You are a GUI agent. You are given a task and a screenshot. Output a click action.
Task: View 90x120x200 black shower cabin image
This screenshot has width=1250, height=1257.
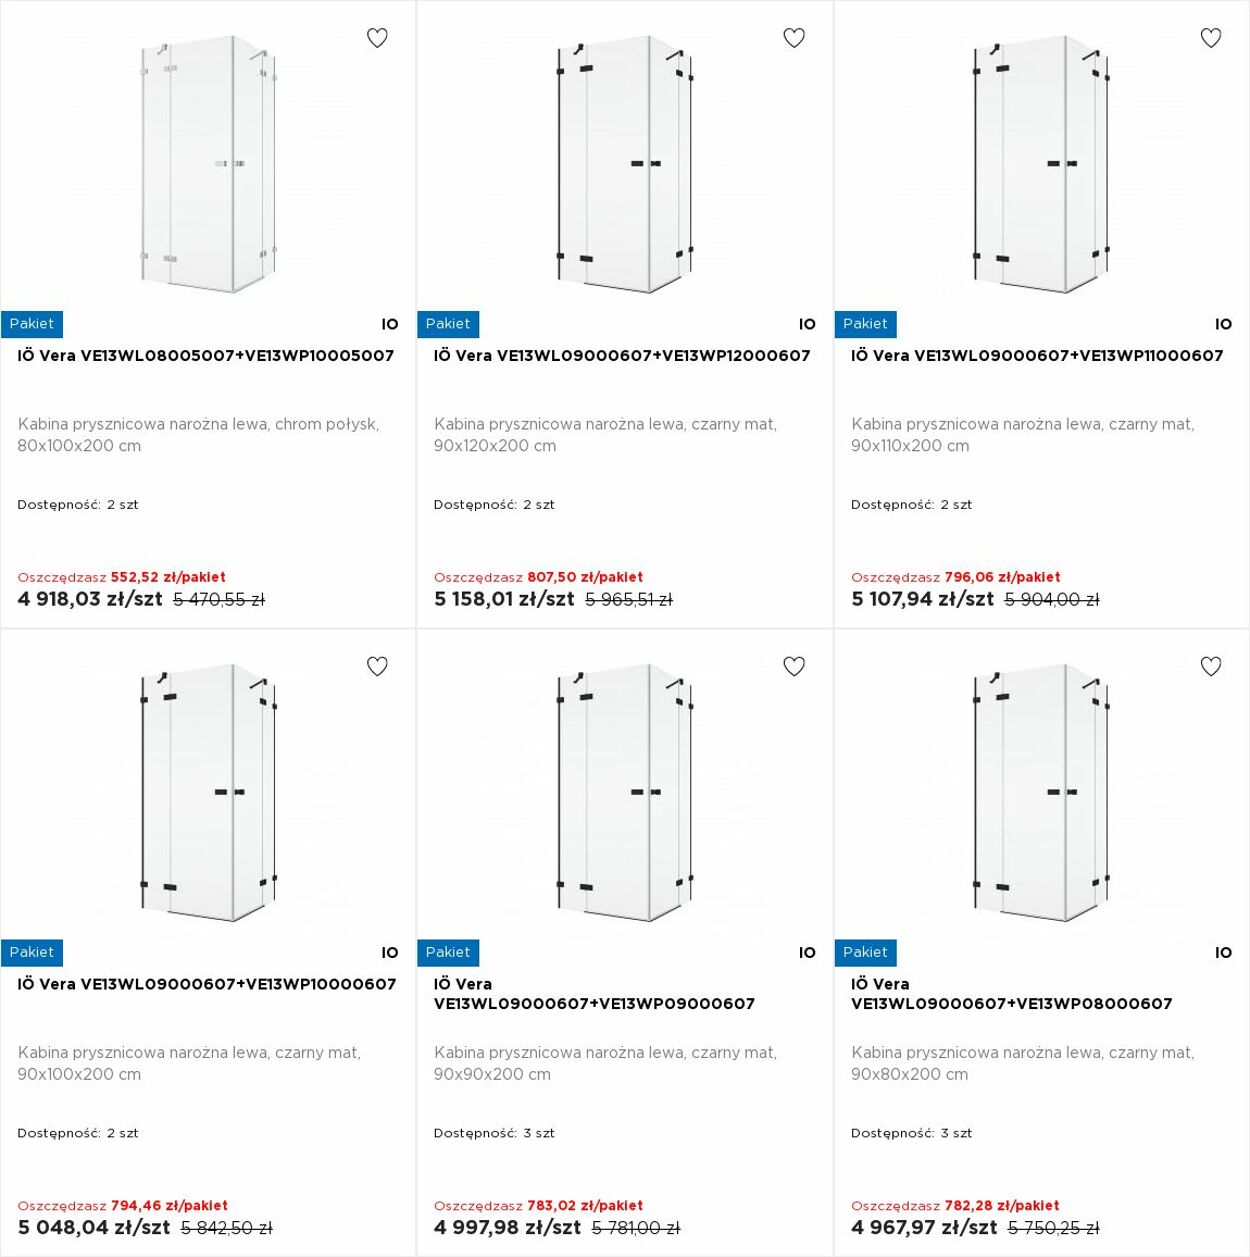tap(625, 165)
